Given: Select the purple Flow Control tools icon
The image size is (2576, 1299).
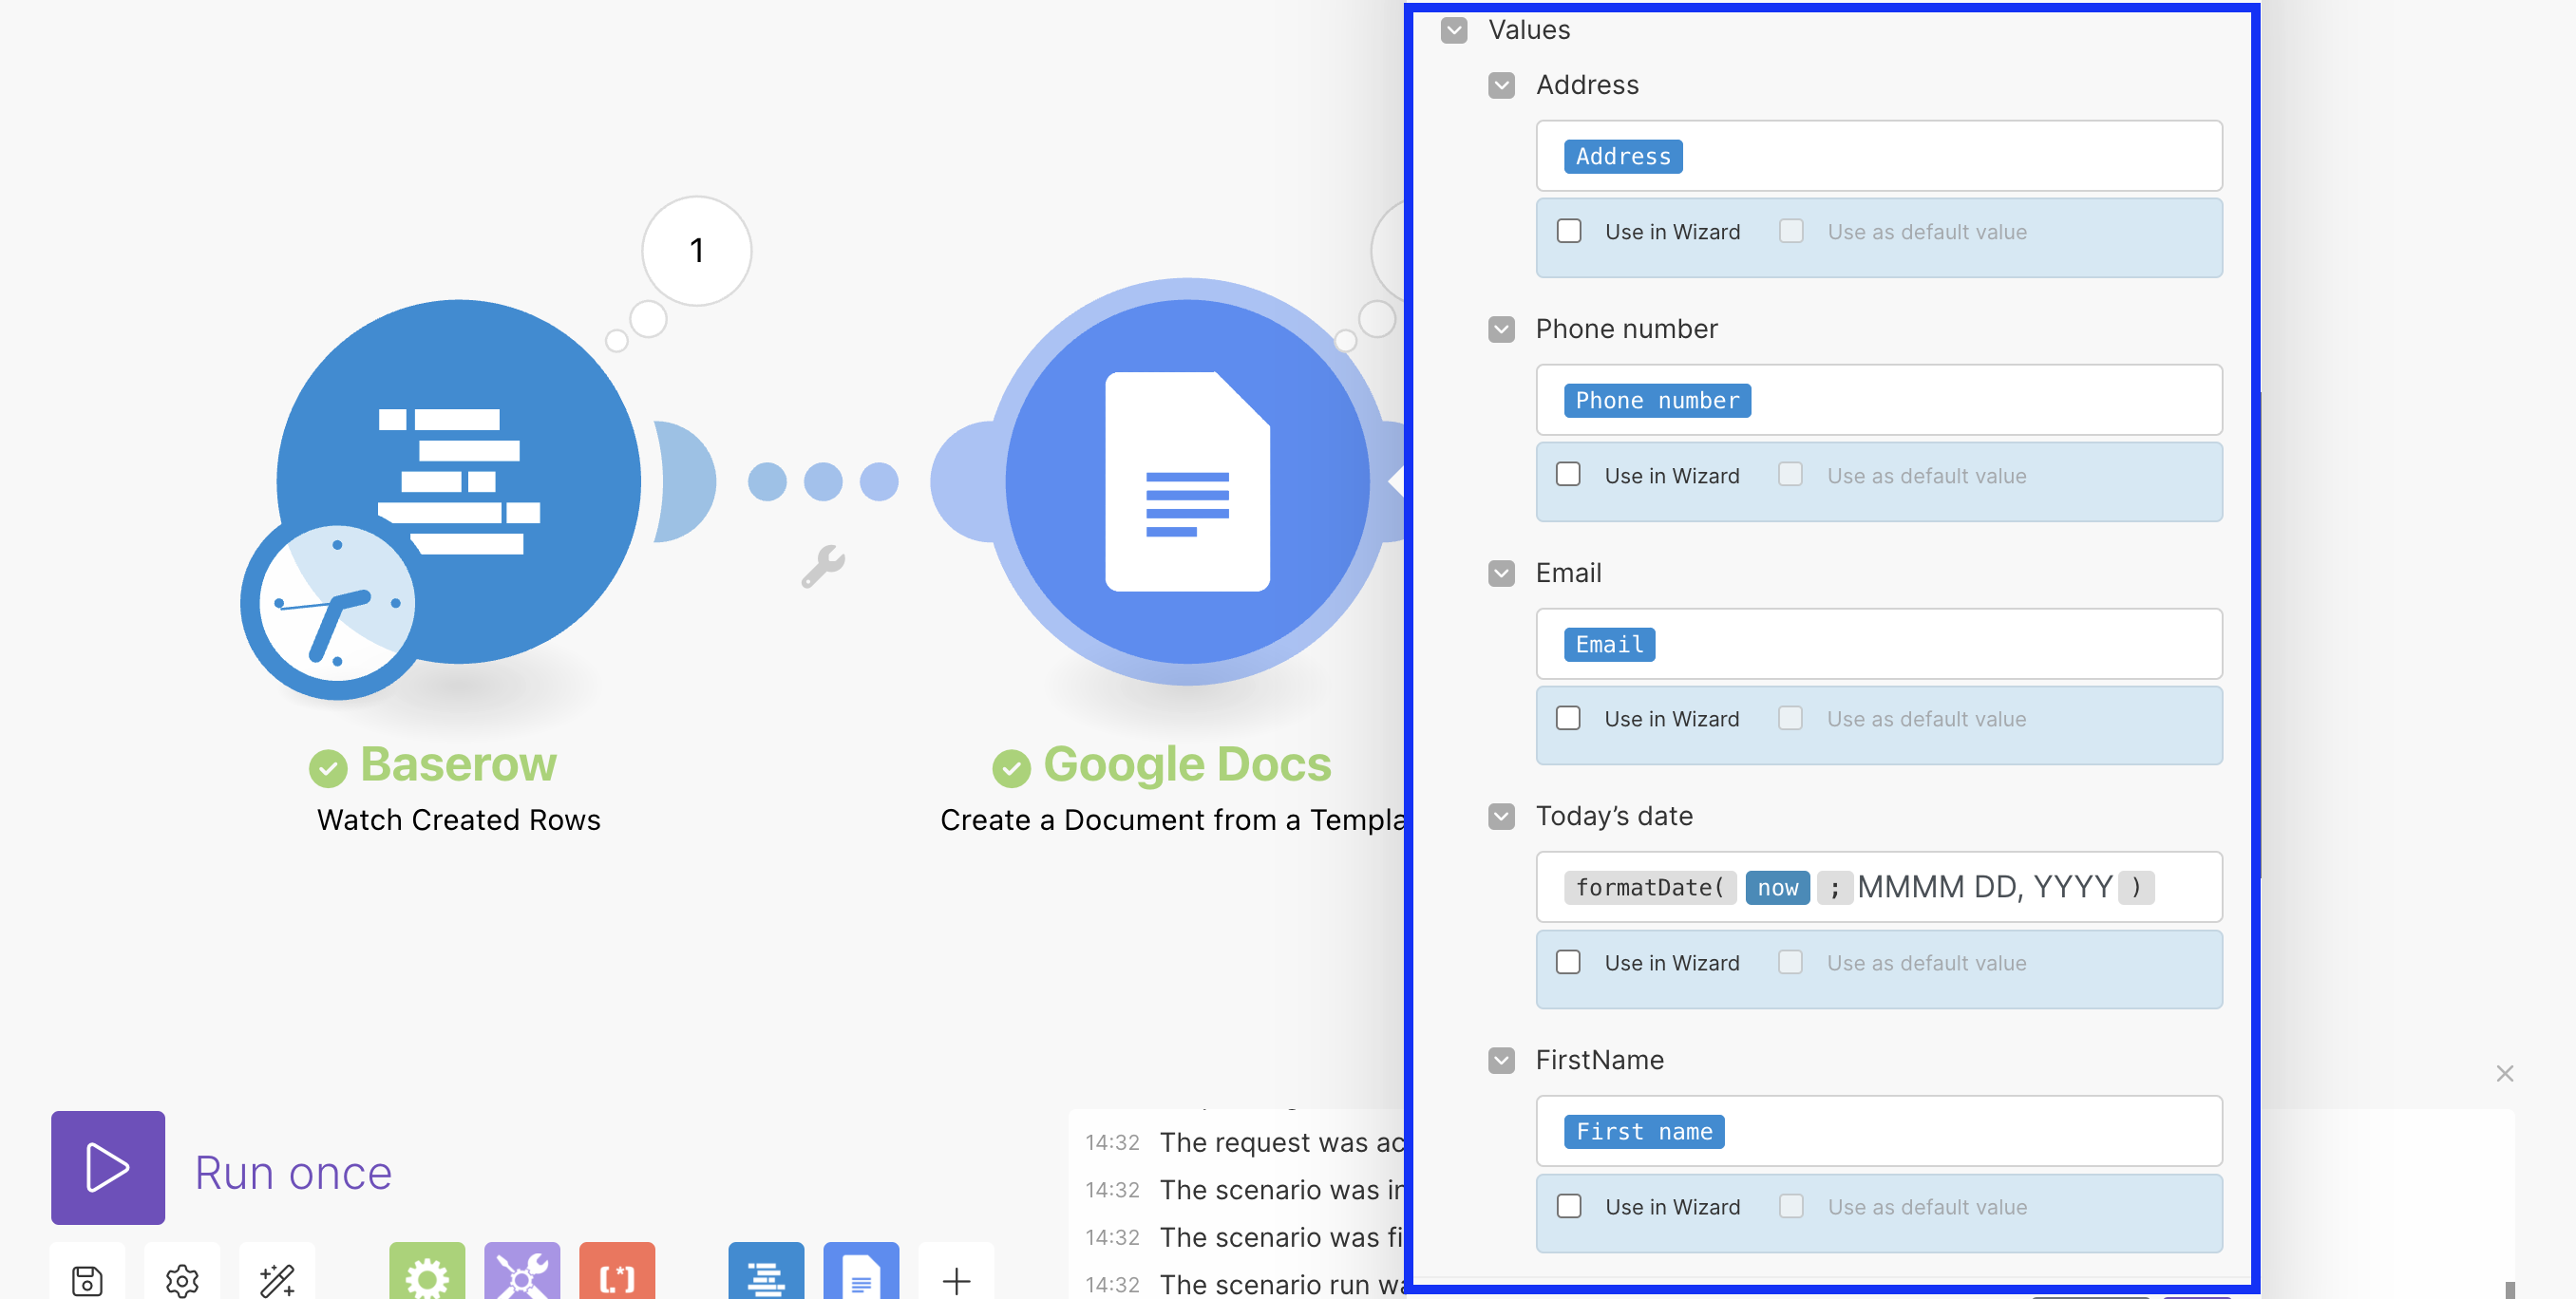Looking at the screenshot, I should coord(522,1280).
